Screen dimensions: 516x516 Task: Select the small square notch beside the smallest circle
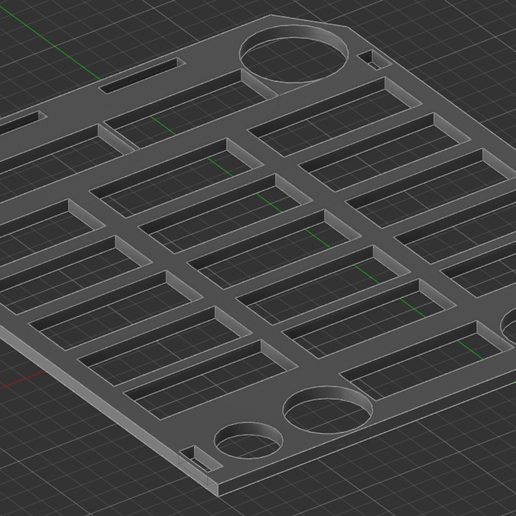(200, 459)
